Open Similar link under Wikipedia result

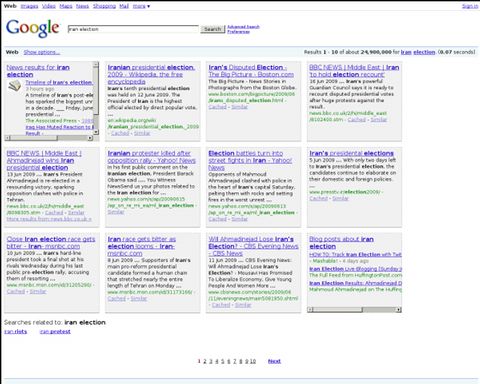(x=142, y=133)
